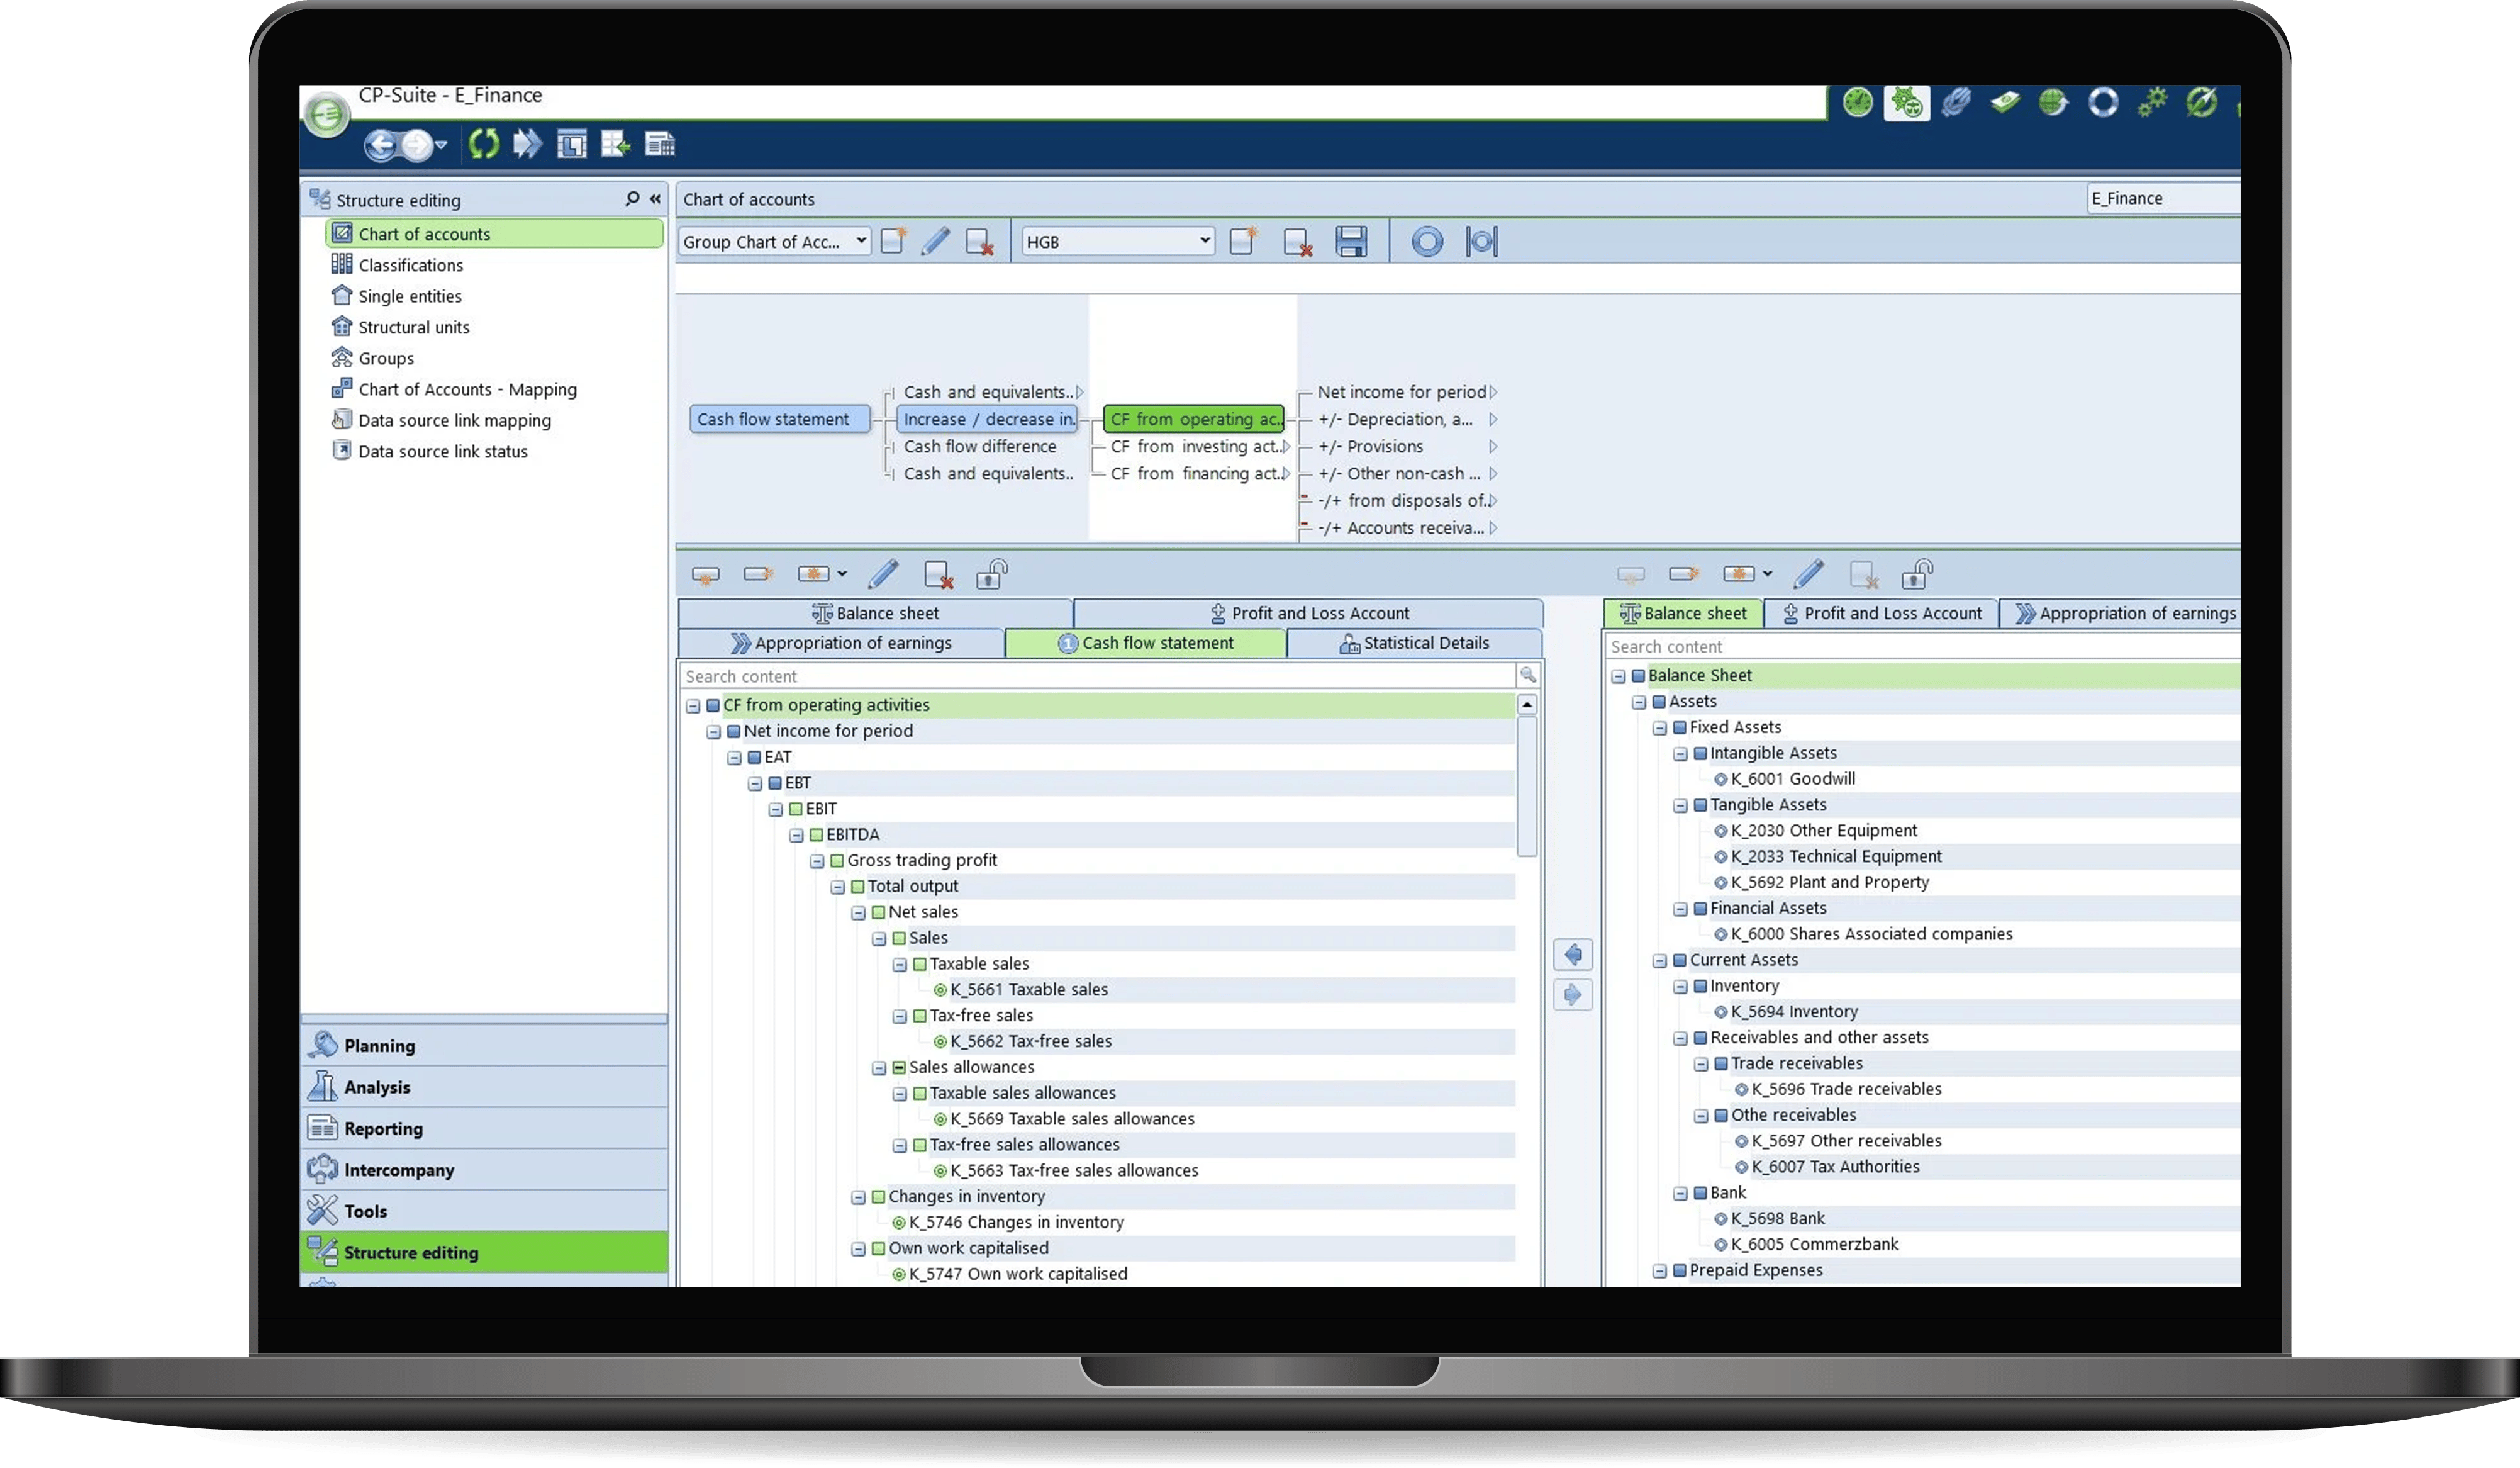Save with the floppy disk icon
This screenshot has width=2520, height=1468.
pyautogui.click(x=1351, y=242)
